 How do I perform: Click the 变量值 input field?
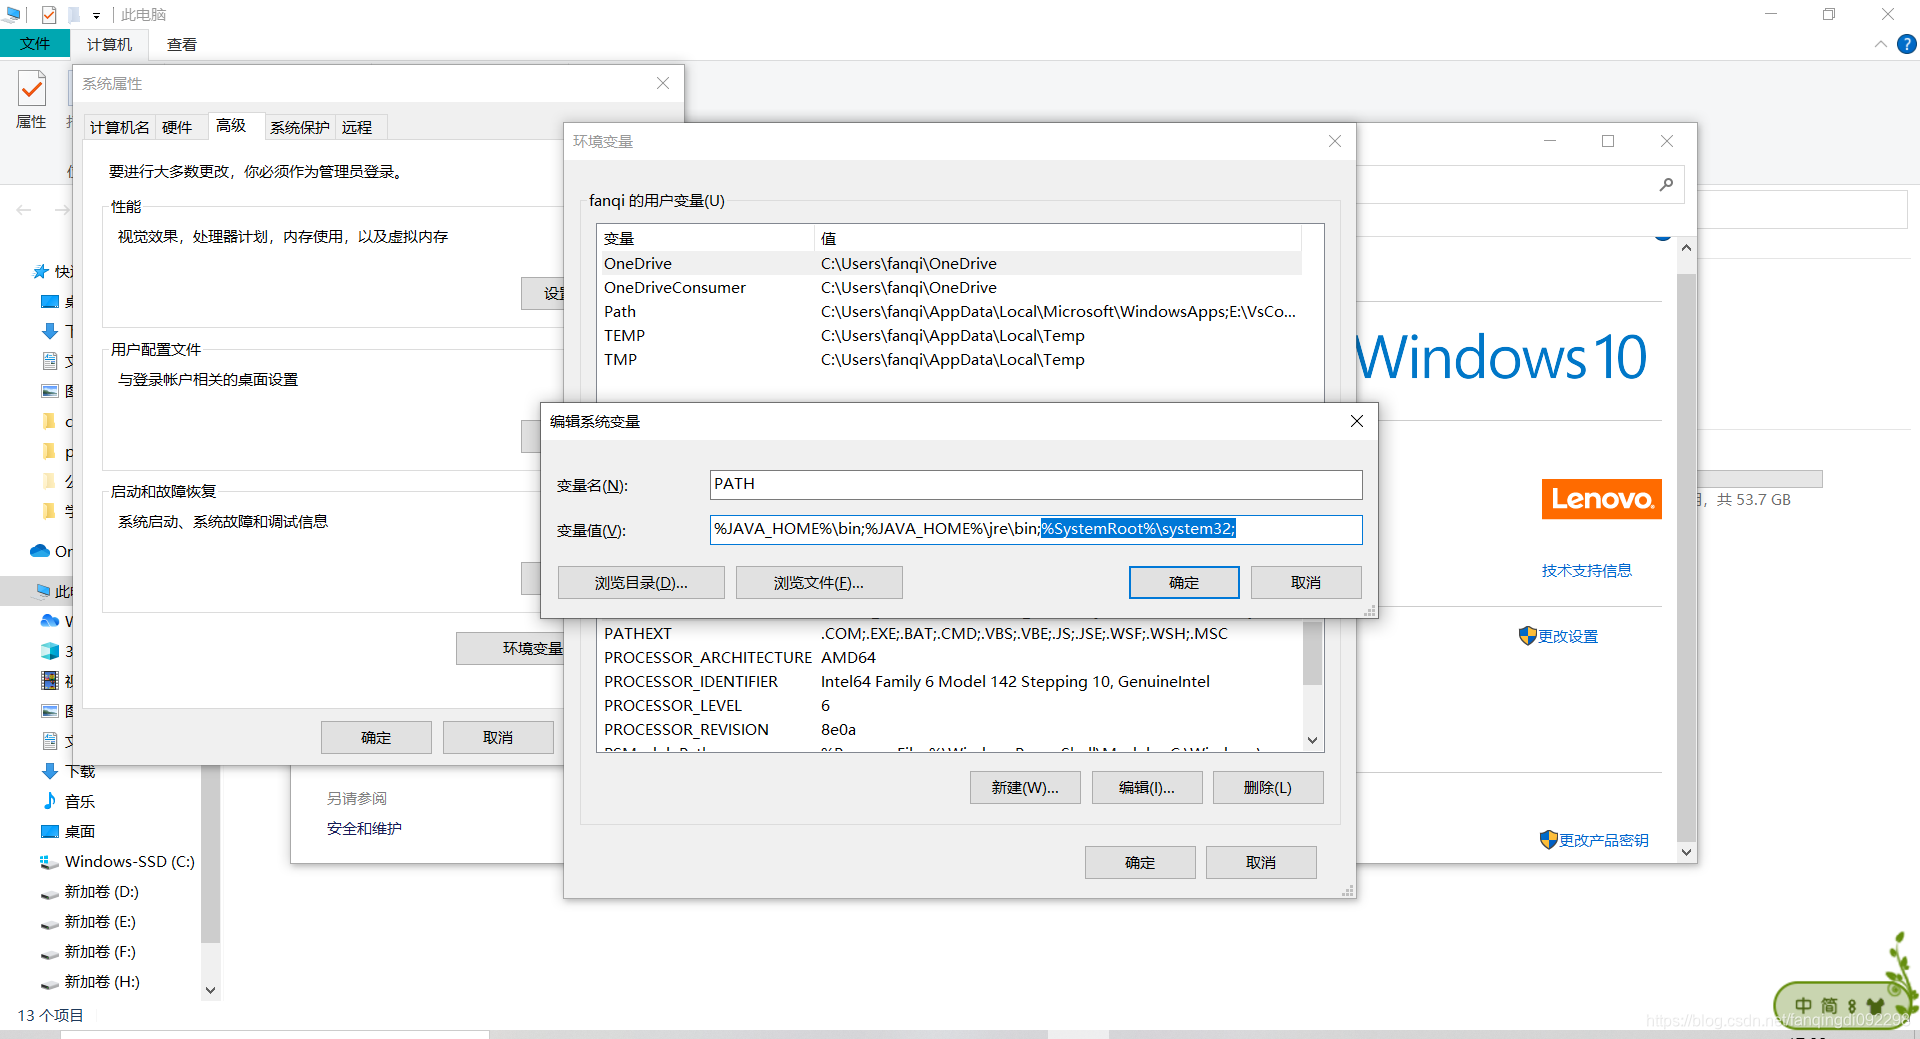coord(1036,529)
